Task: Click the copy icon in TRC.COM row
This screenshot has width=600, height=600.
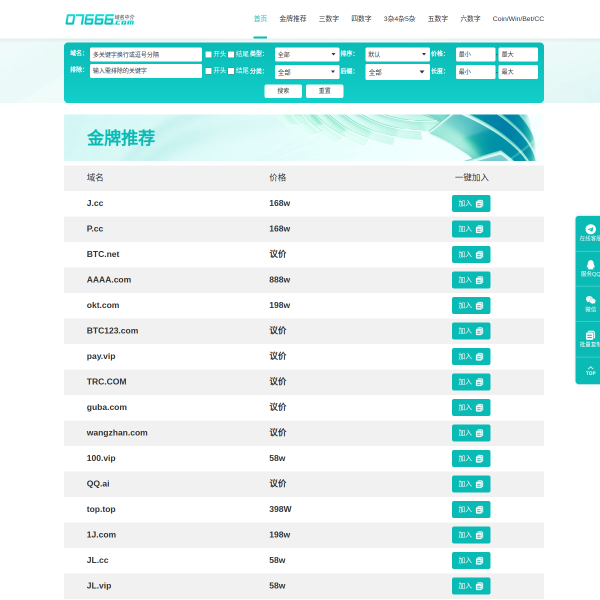Action: tap(479, 382)
